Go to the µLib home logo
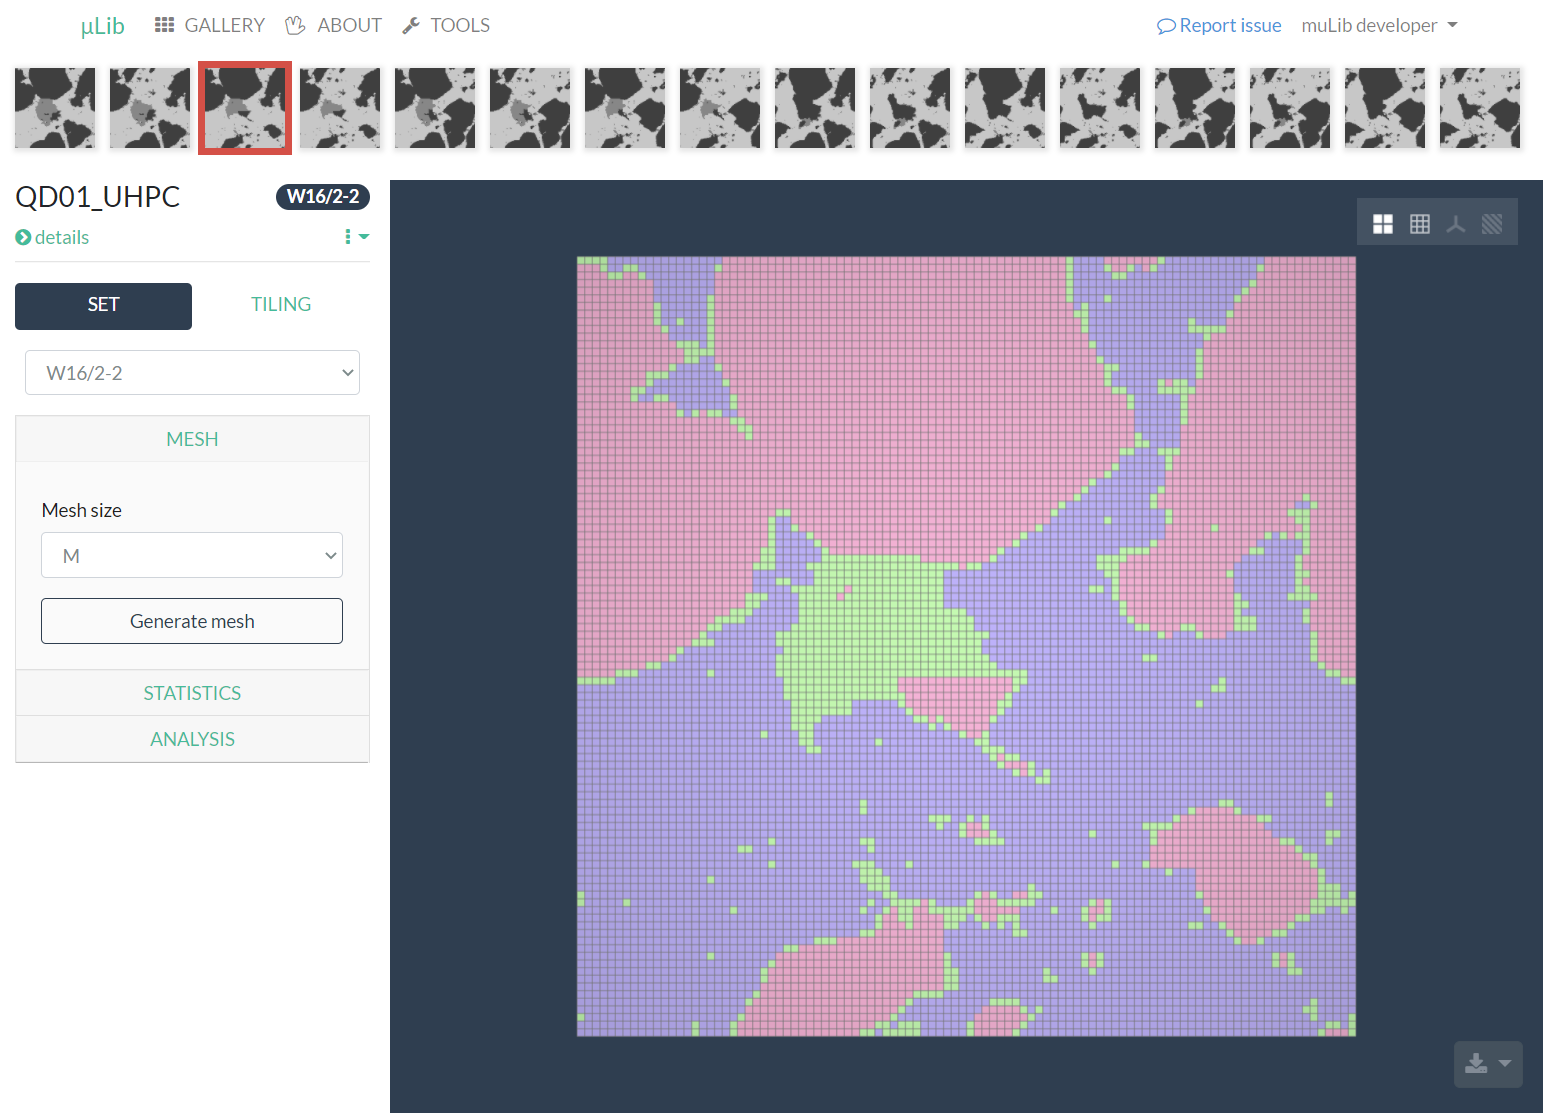 (x=102, y=26)
